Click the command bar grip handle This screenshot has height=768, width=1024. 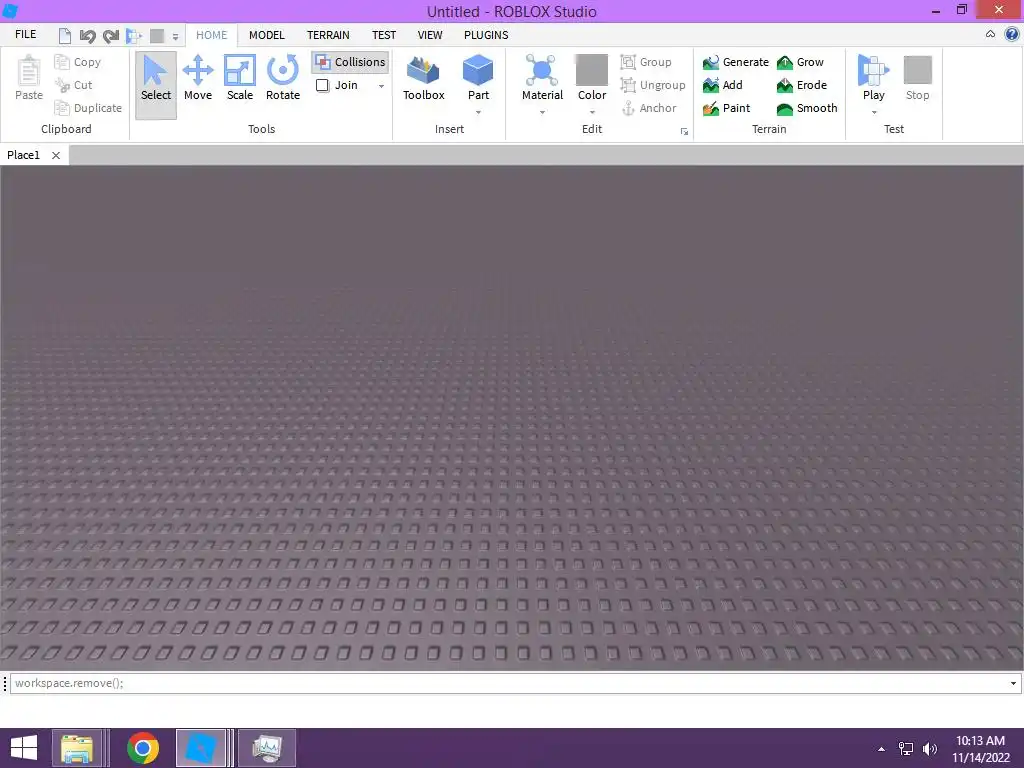(5, 683)
